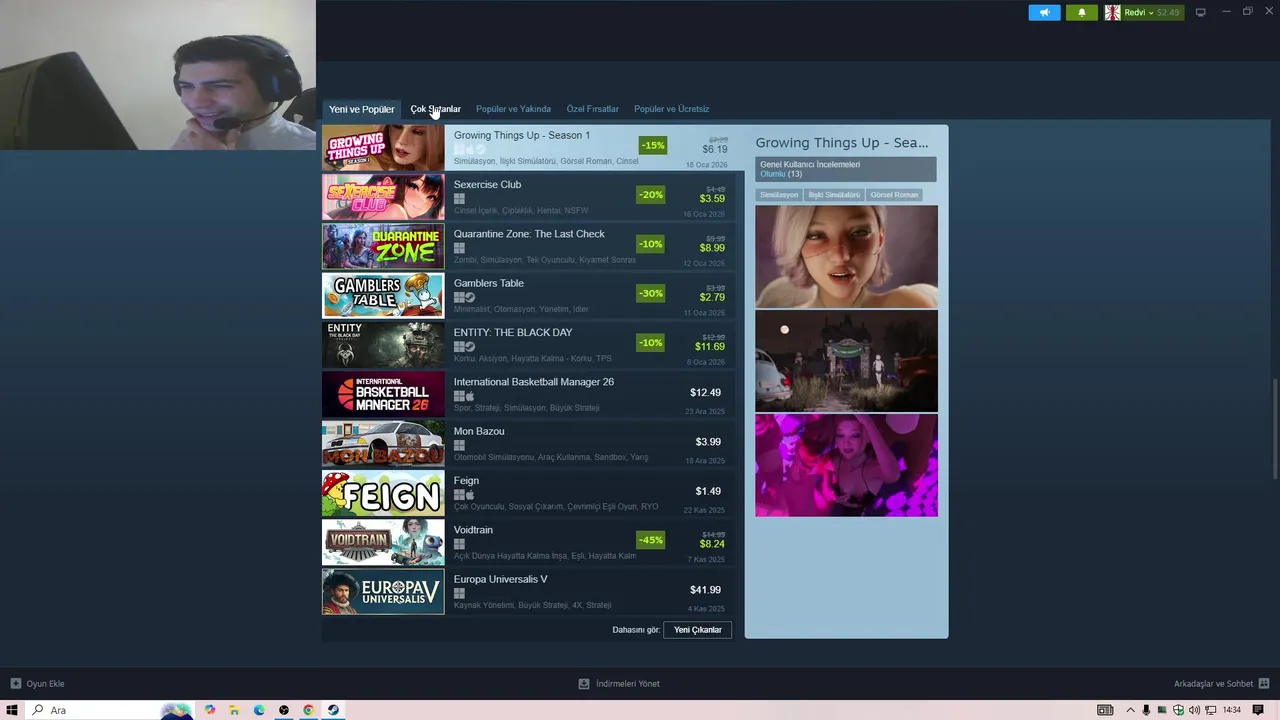Open the Windows Start menu

[12, 710]
